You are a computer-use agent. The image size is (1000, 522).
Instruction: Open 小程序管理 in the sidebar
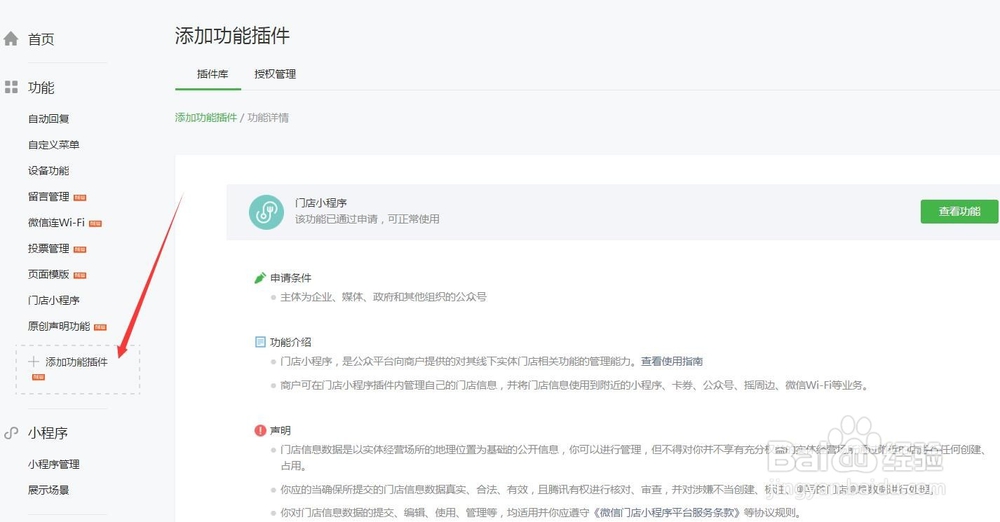pyautogui.click(x=54, y=465)
